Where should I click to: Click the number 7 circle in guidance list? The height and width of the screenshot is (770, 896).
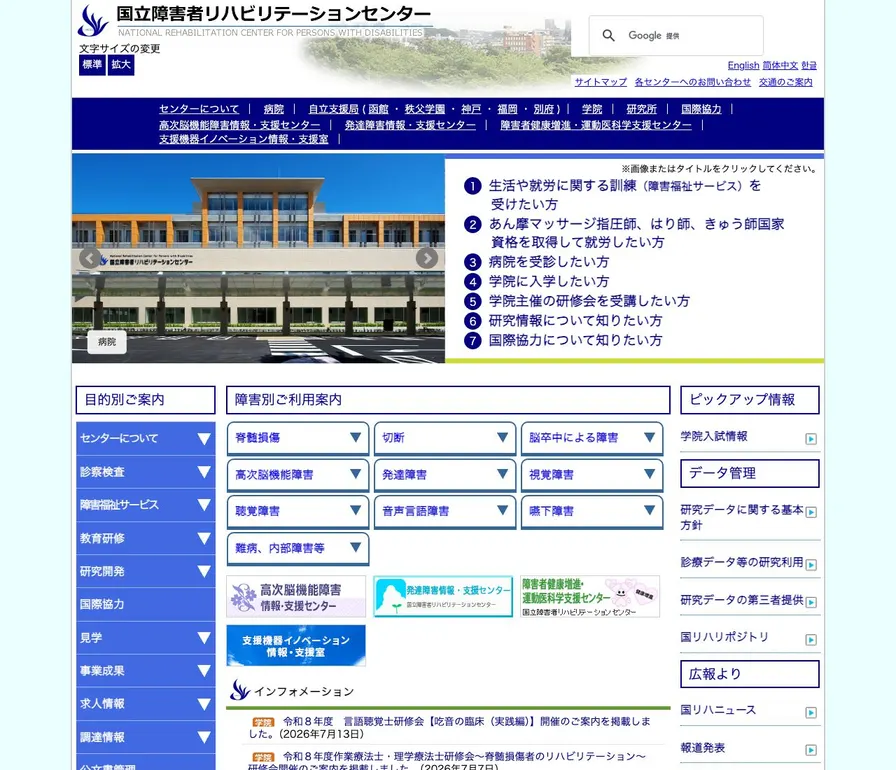pos(473,340)
